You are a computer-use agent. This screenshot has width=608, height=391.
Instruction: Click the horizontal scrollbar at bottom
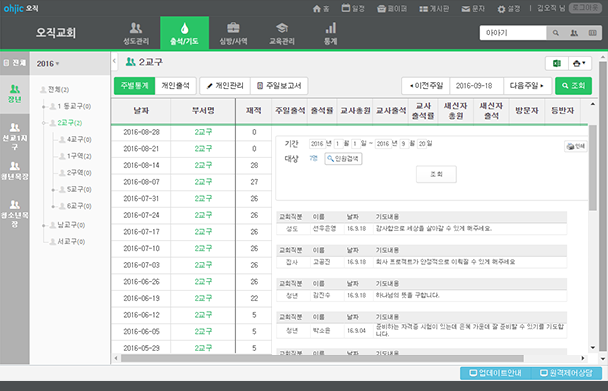tap(322, 358)
